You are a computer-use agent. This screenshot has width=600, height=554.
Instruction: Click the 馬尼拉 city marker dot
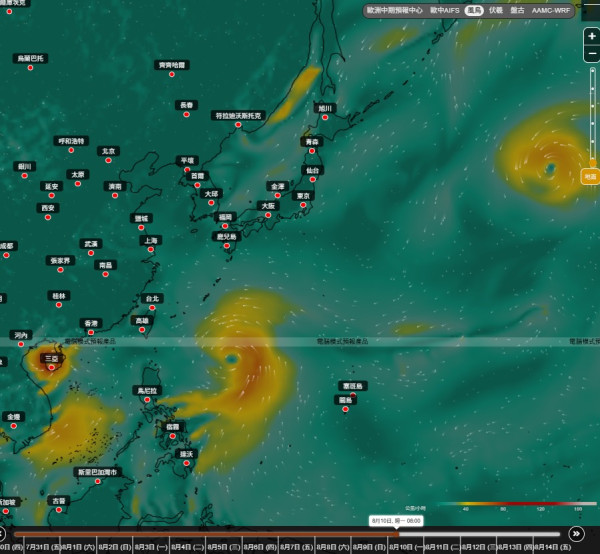coord(147,400)
